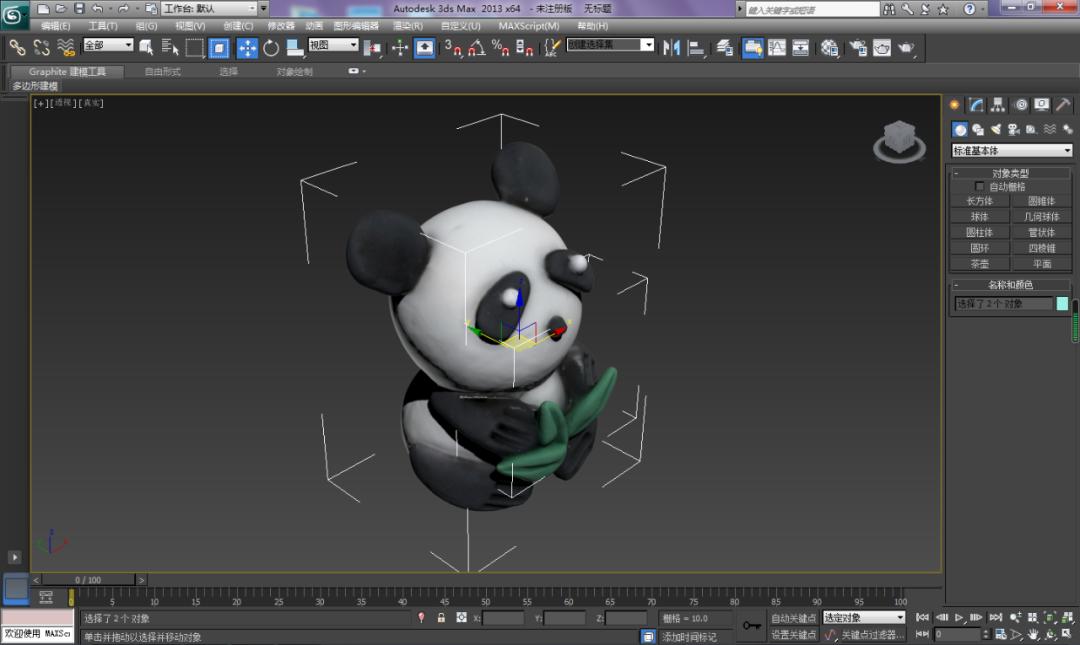Open the 标准基本体 primitives dropdown

[1010, 148]
